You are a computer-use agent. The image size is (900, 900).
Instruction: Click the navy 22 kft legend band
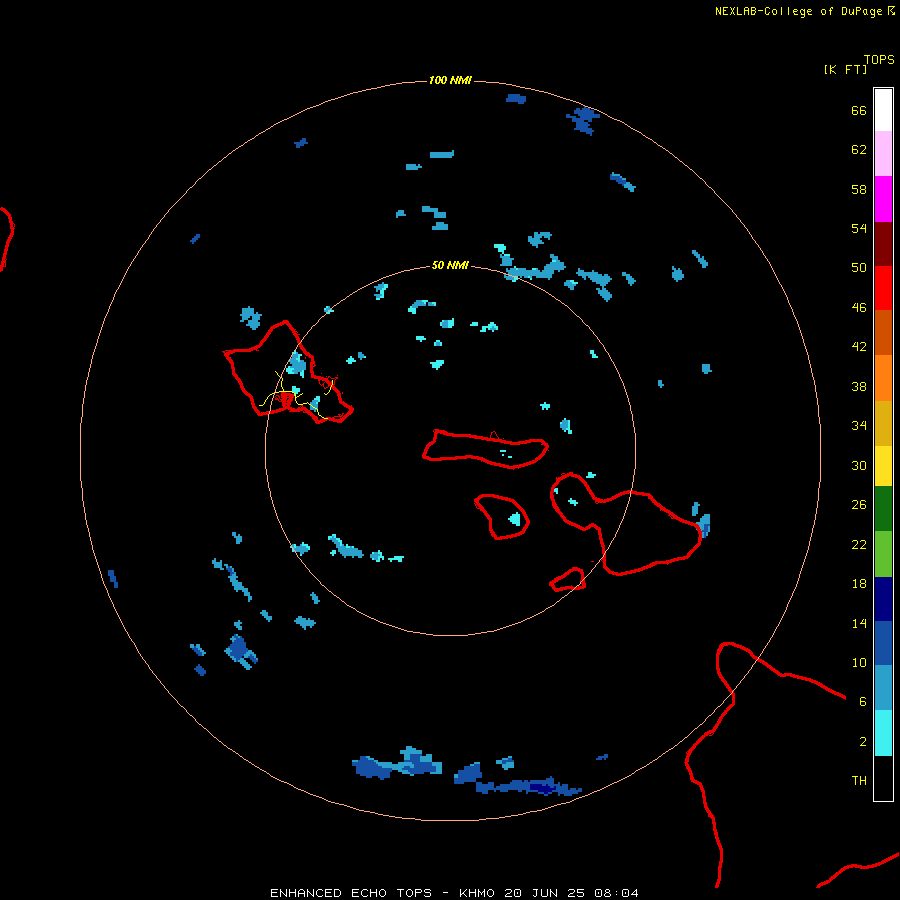click(x=883, y=599)
